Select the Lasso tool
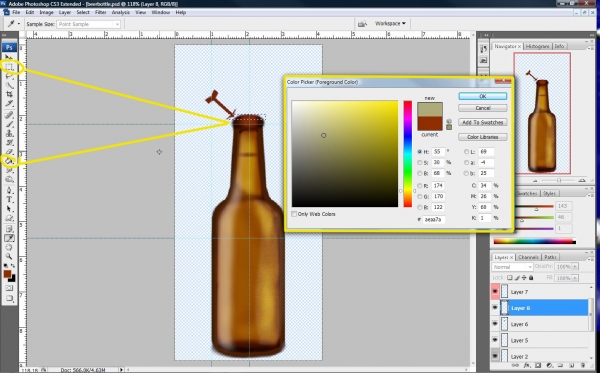This screenshot has width=600, height=373. [x=9, y=76]
